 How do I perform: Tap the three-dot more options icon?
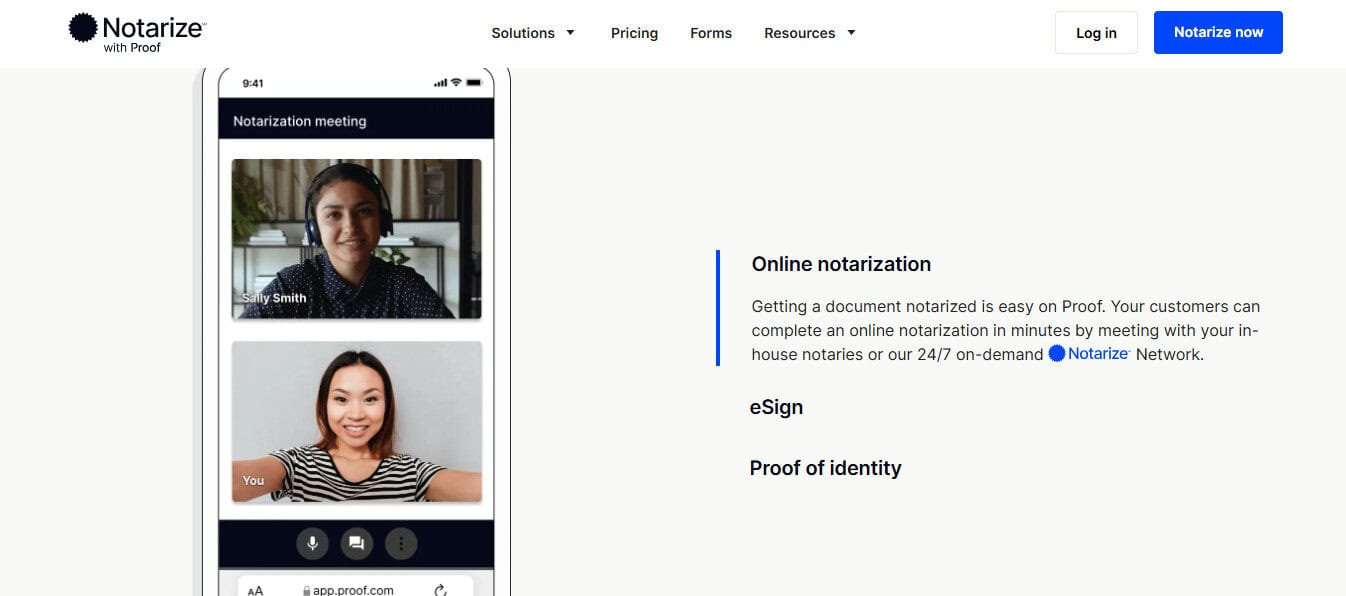pyautogui.click(x=401, y=543)
